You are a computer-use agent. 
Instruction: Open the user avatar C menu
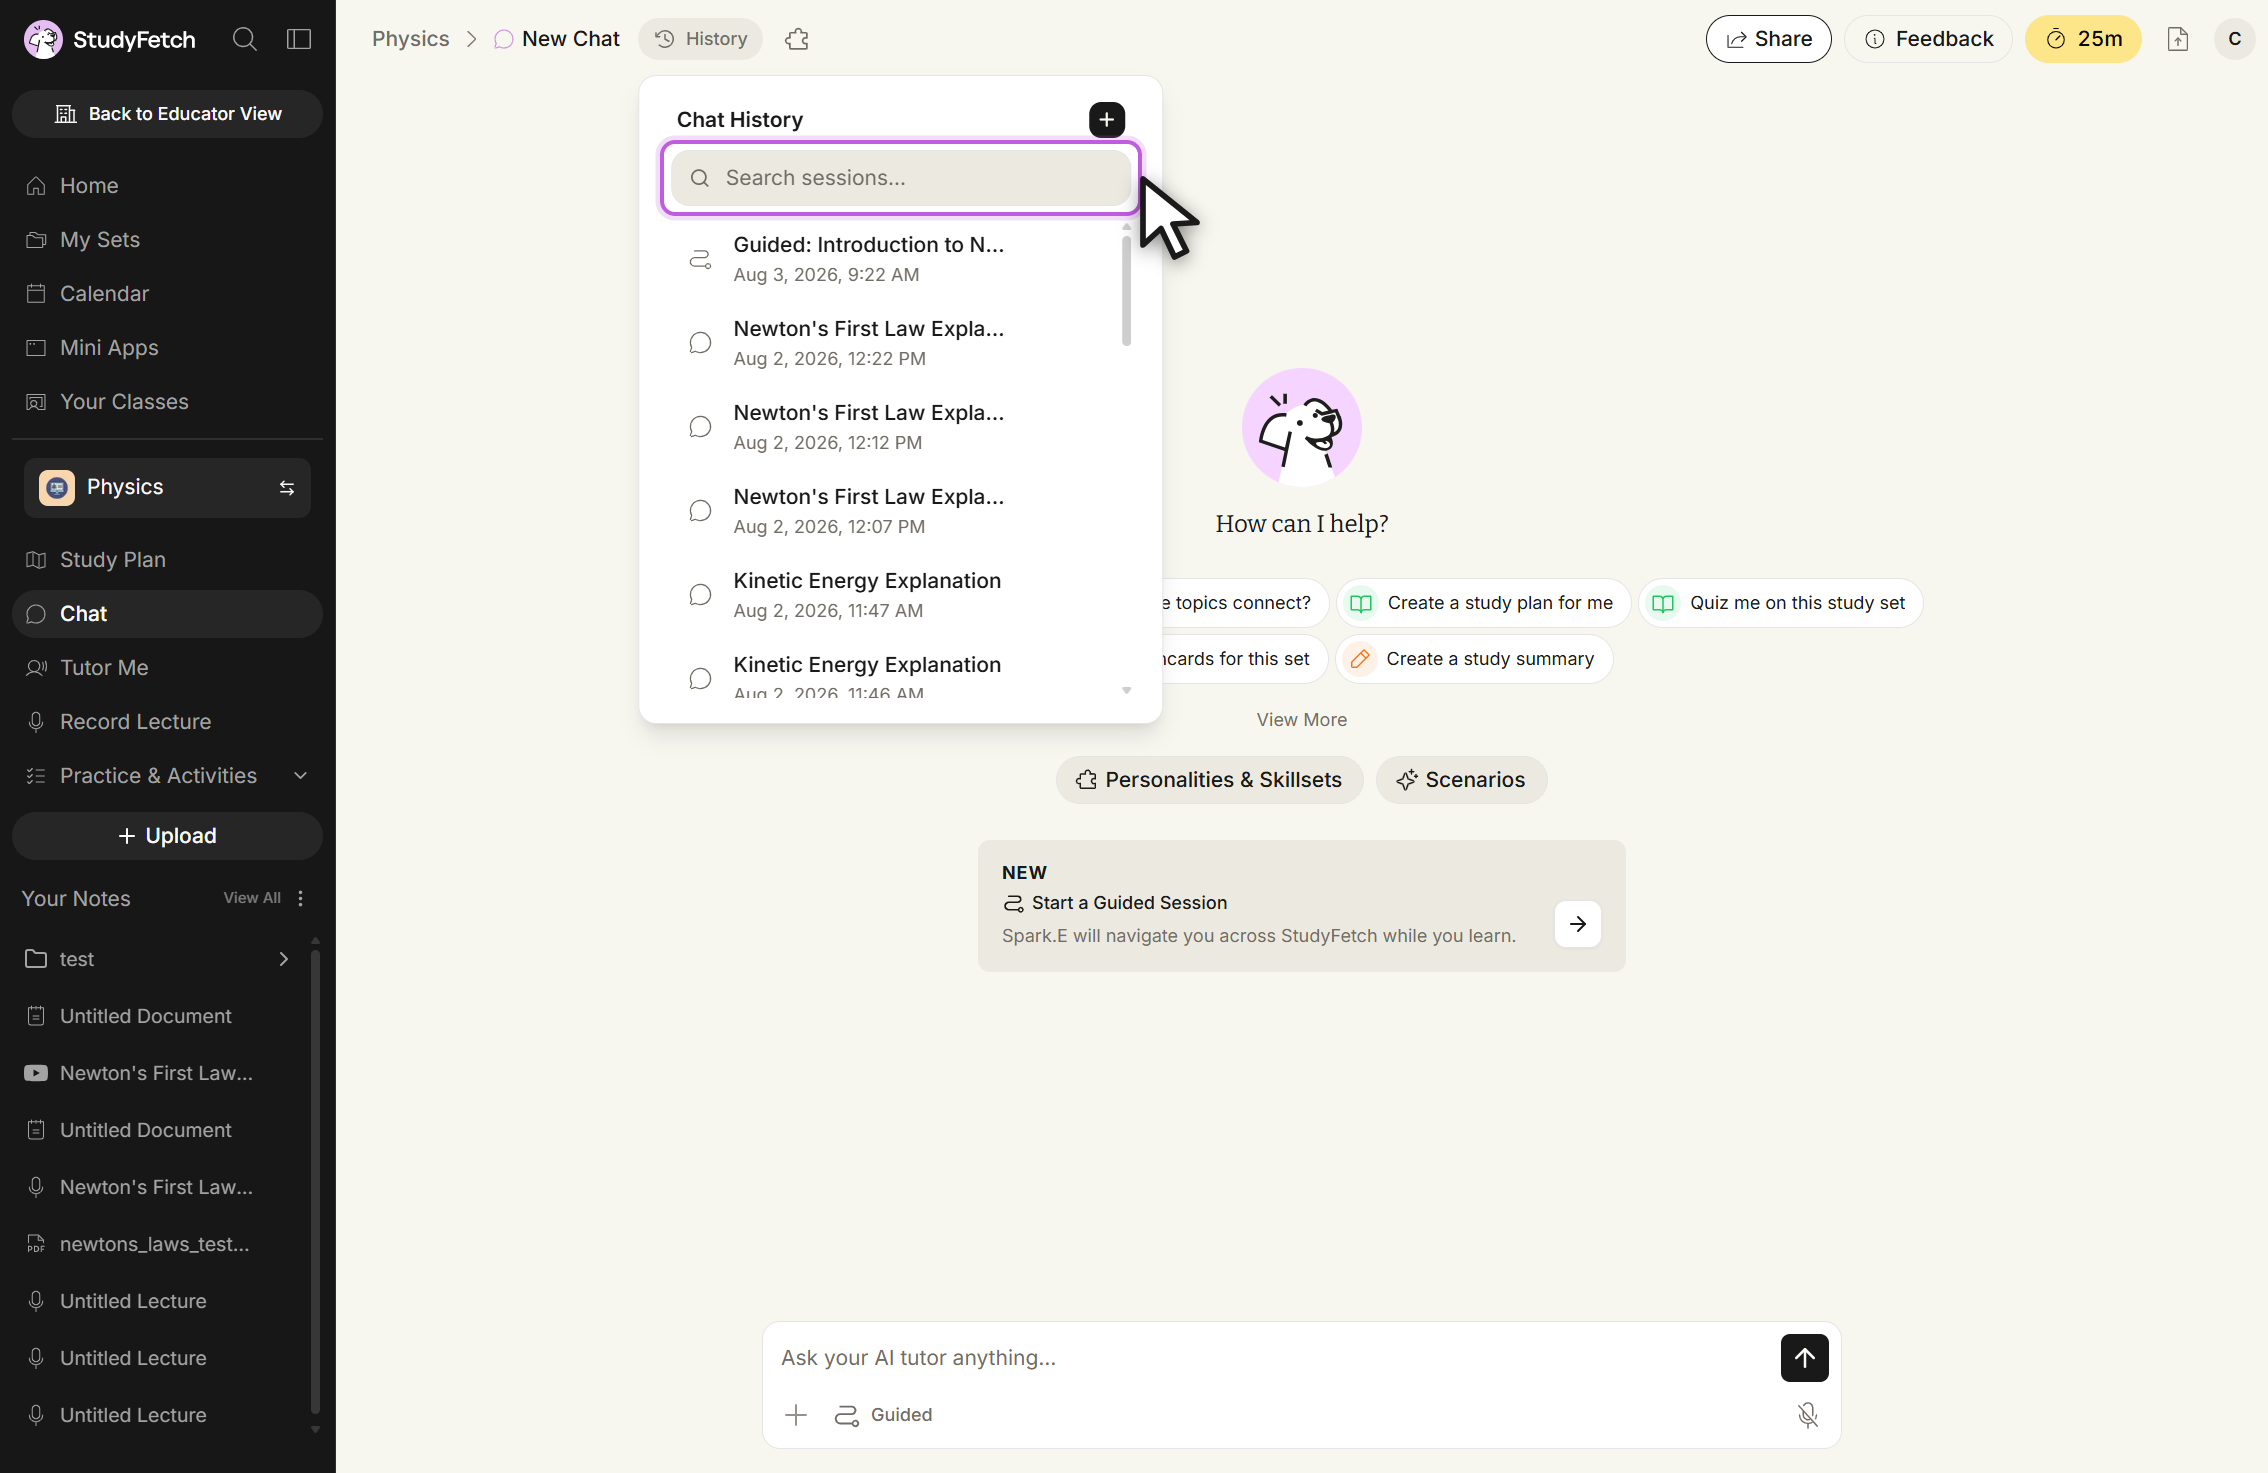(x=2235, y=39)
